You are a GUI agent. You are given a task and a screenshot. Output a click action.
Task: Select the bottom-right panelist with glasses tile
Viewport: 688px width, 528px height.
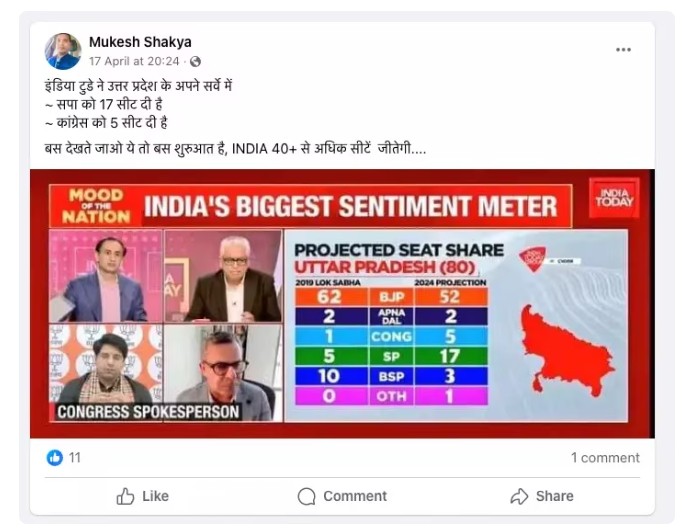click(224, 364)
